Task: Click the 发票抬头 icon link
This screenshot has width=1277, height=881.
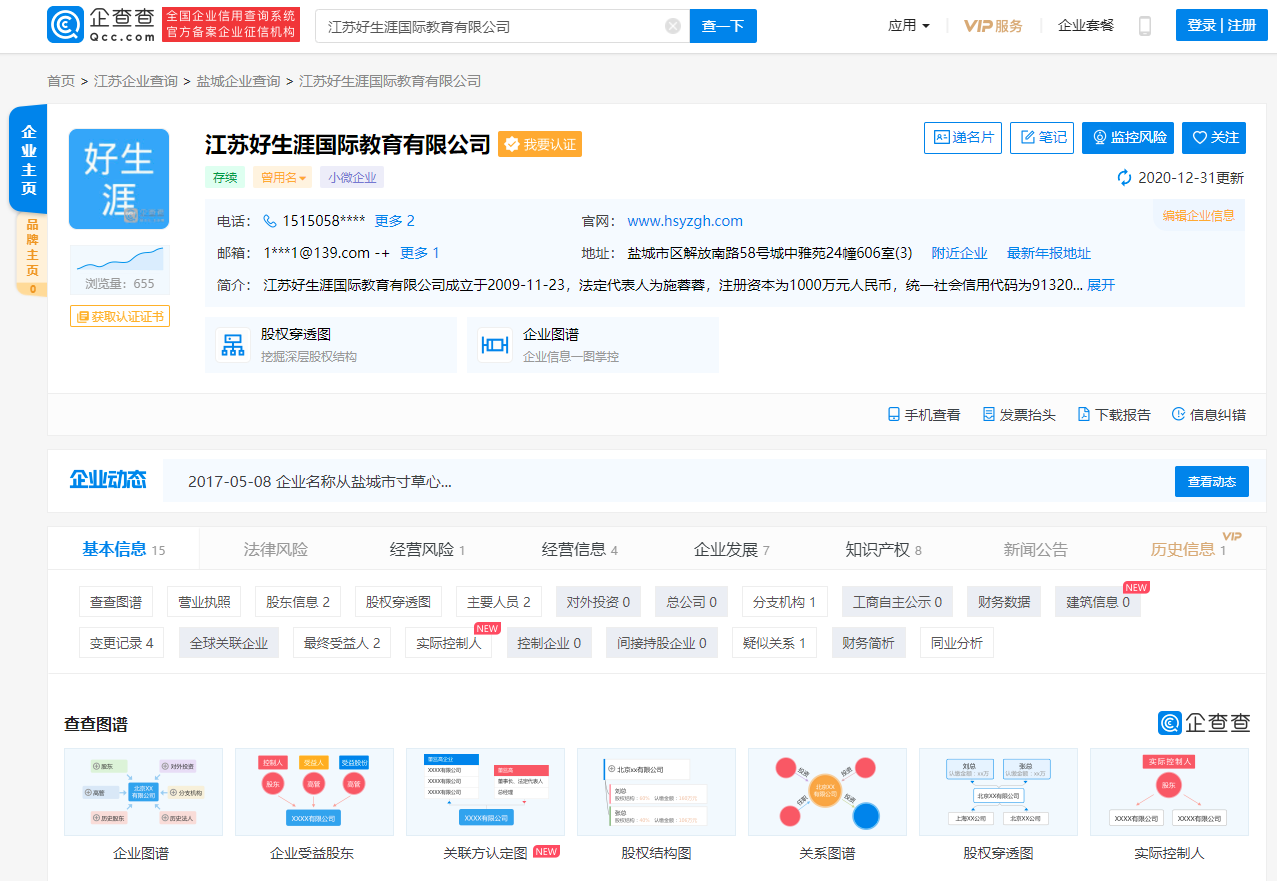Action: pos(1019,414)
